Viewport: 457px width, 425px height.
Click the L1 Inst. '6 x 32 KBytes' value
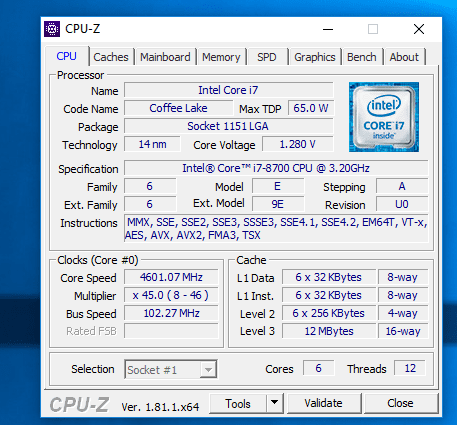329,295
